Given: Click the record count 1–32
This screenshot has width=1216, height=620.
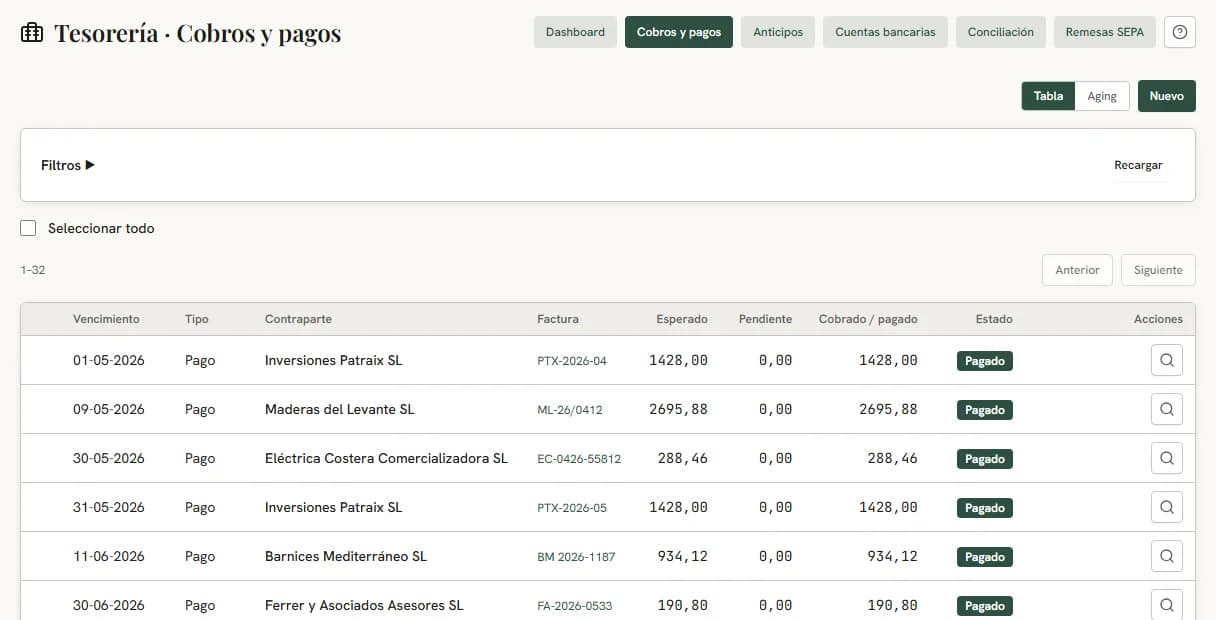Looking at the screenshot, I should (32, 270).
